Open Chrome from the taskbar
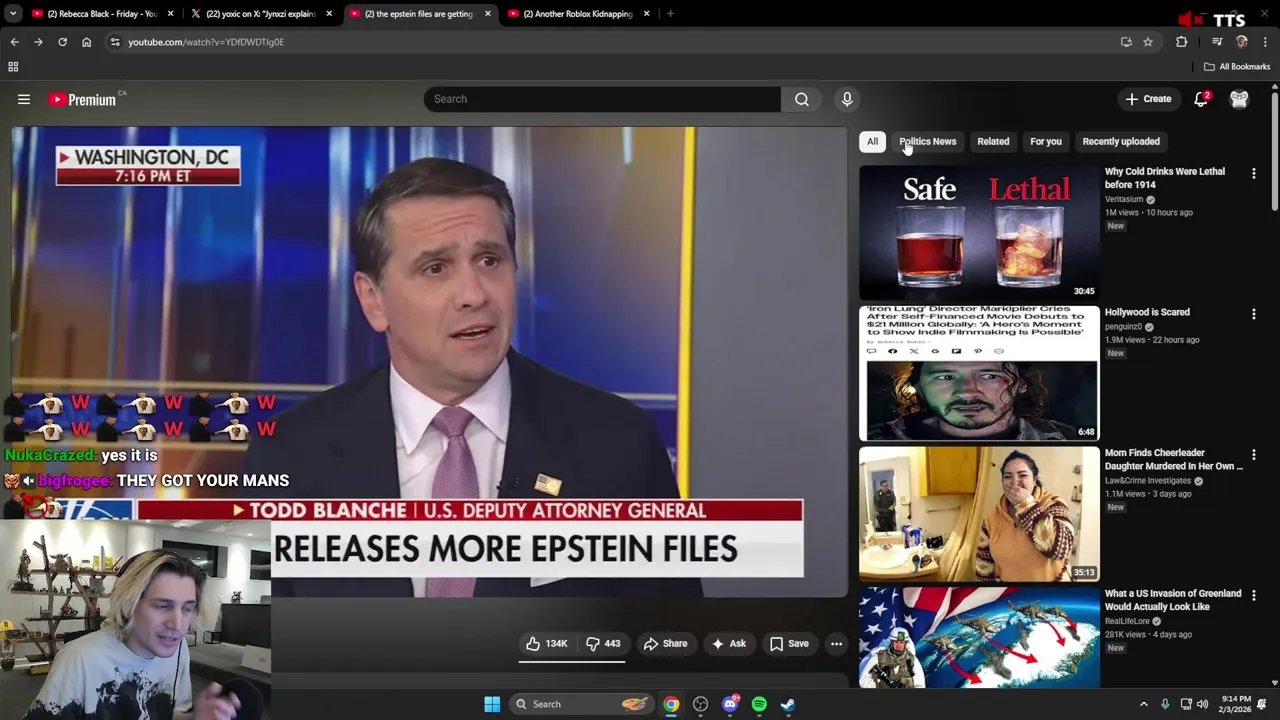This screenshot has width=1280, height=720. point(671,704)
